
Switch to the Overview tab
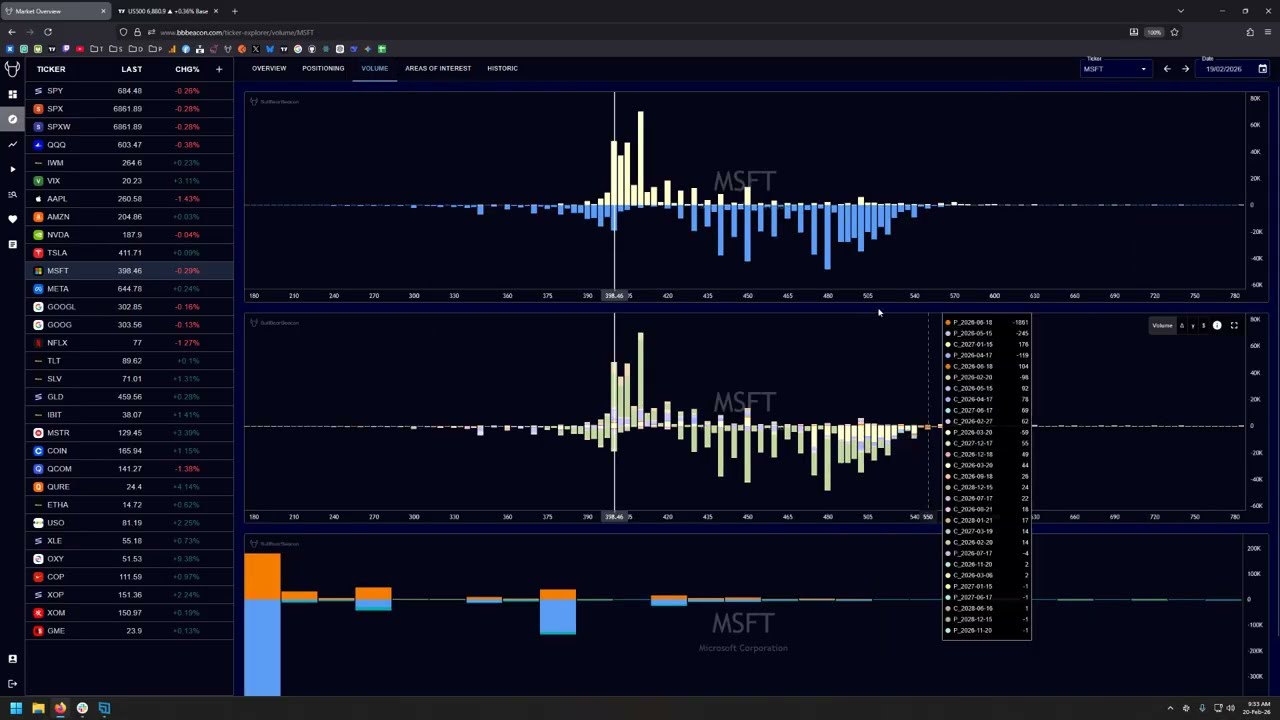point(269,68)
